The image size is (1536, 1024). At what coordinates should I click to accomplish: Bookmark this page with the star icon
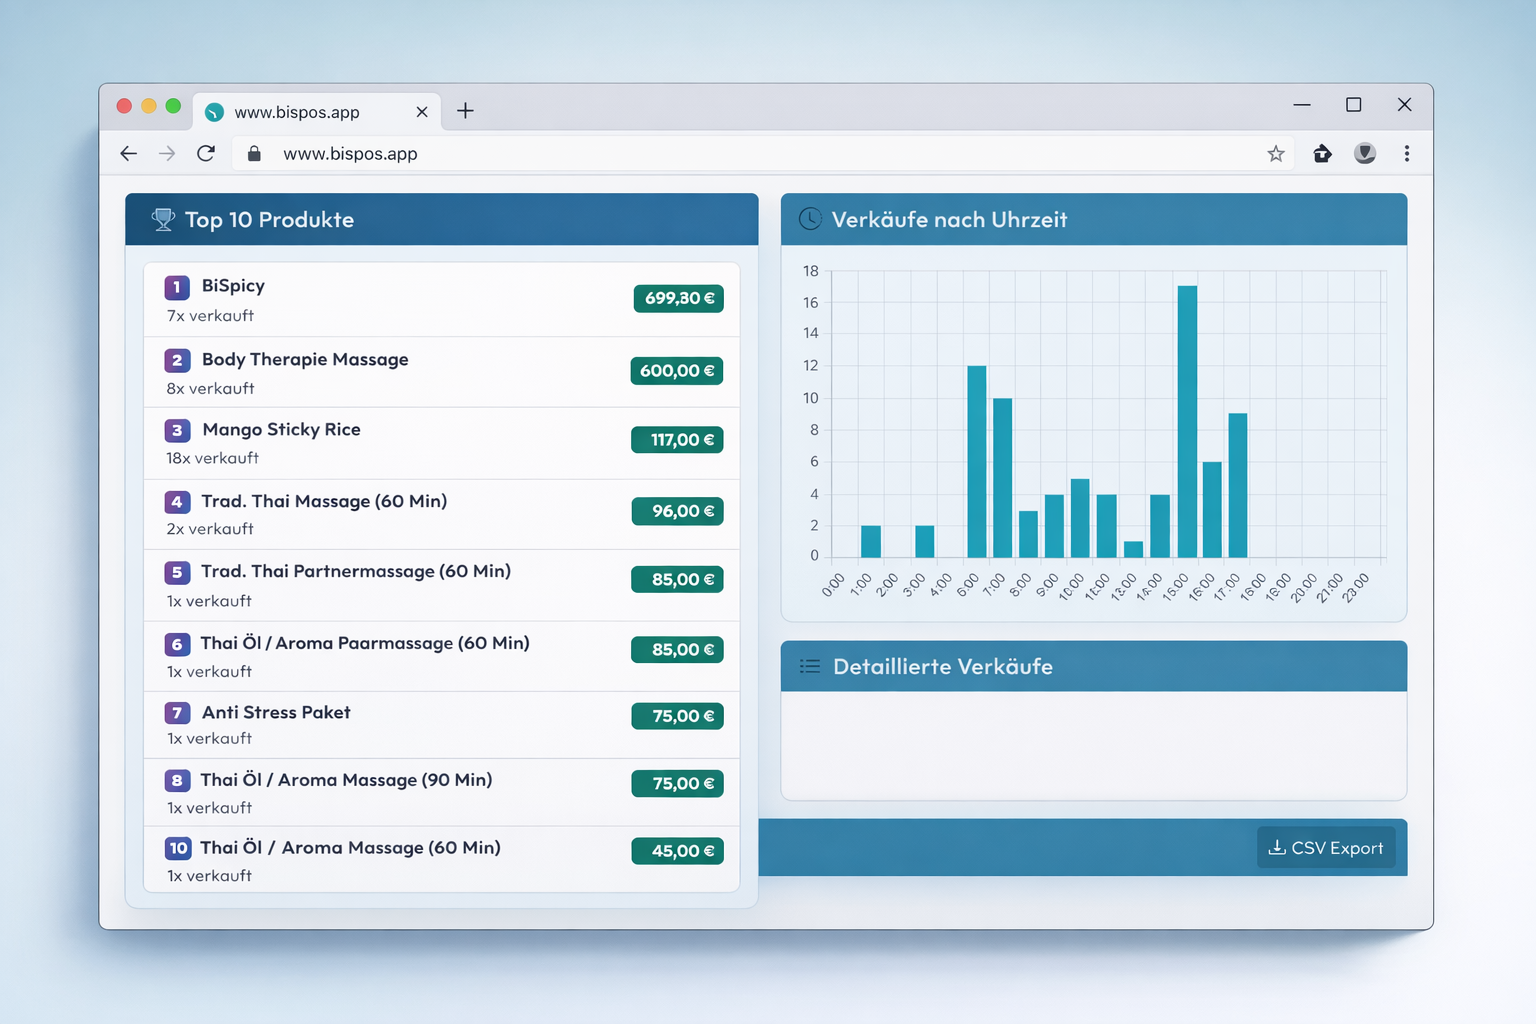coord(1275,154)
